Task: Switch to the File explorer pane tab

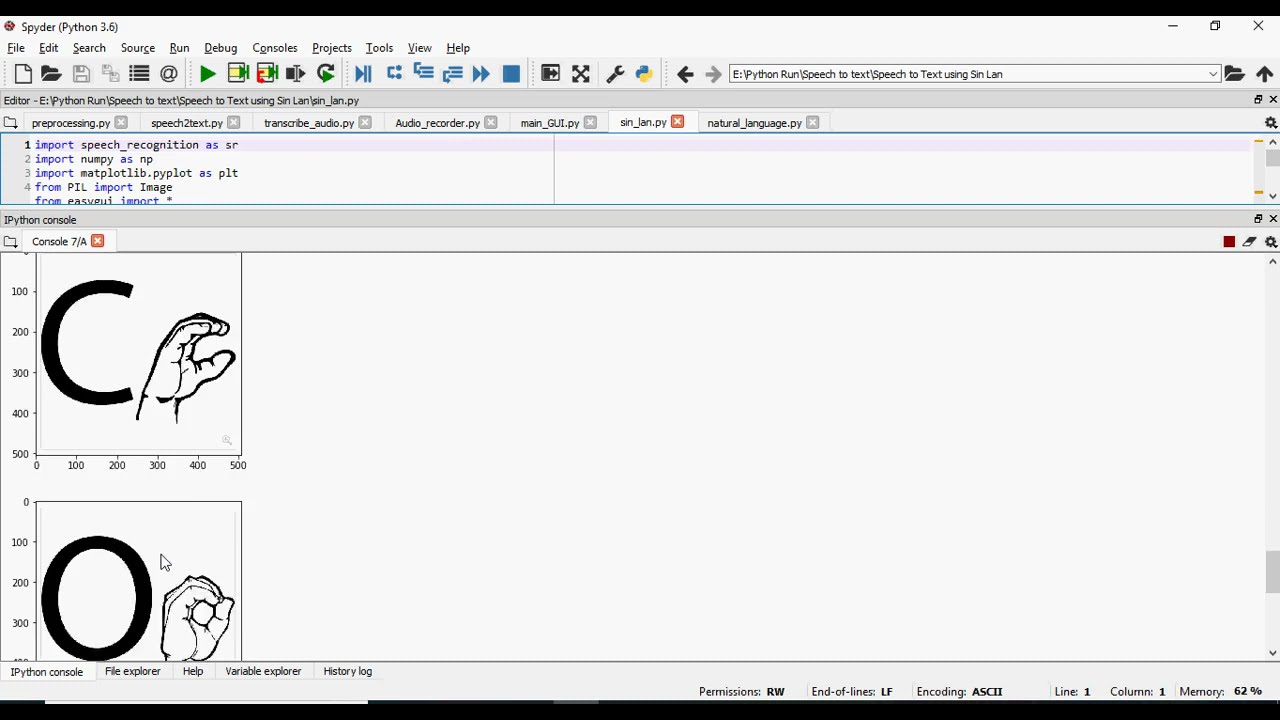Action: point(133,671)
